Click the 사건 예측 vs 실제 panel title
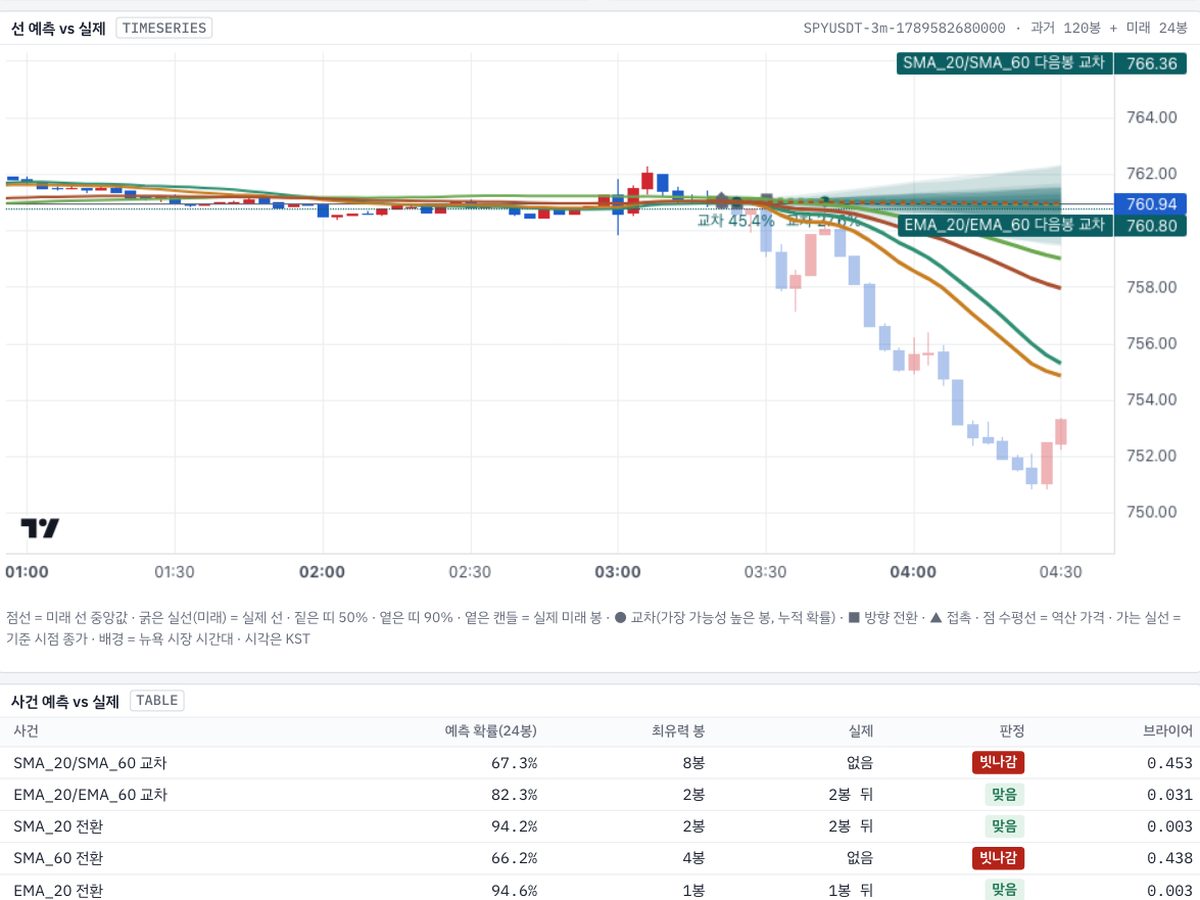Viewport: 1200px width, 900px height. (x=65, y=701)
